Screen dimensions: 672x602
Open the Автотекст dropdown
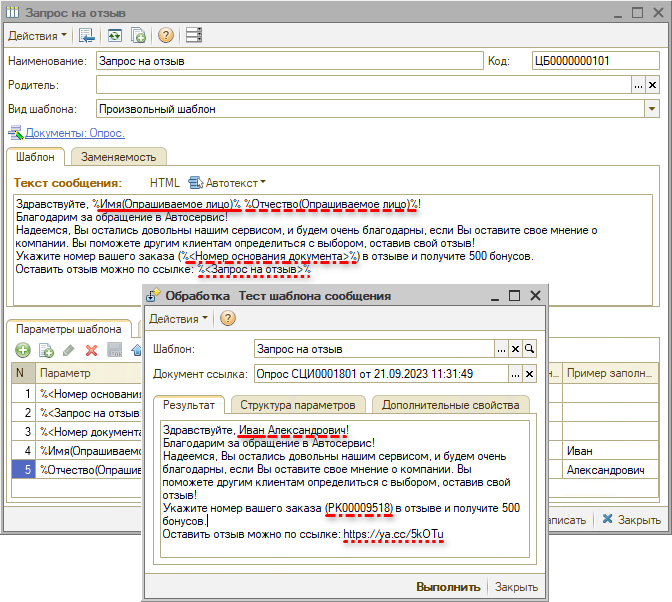click(x=228, y=183)
